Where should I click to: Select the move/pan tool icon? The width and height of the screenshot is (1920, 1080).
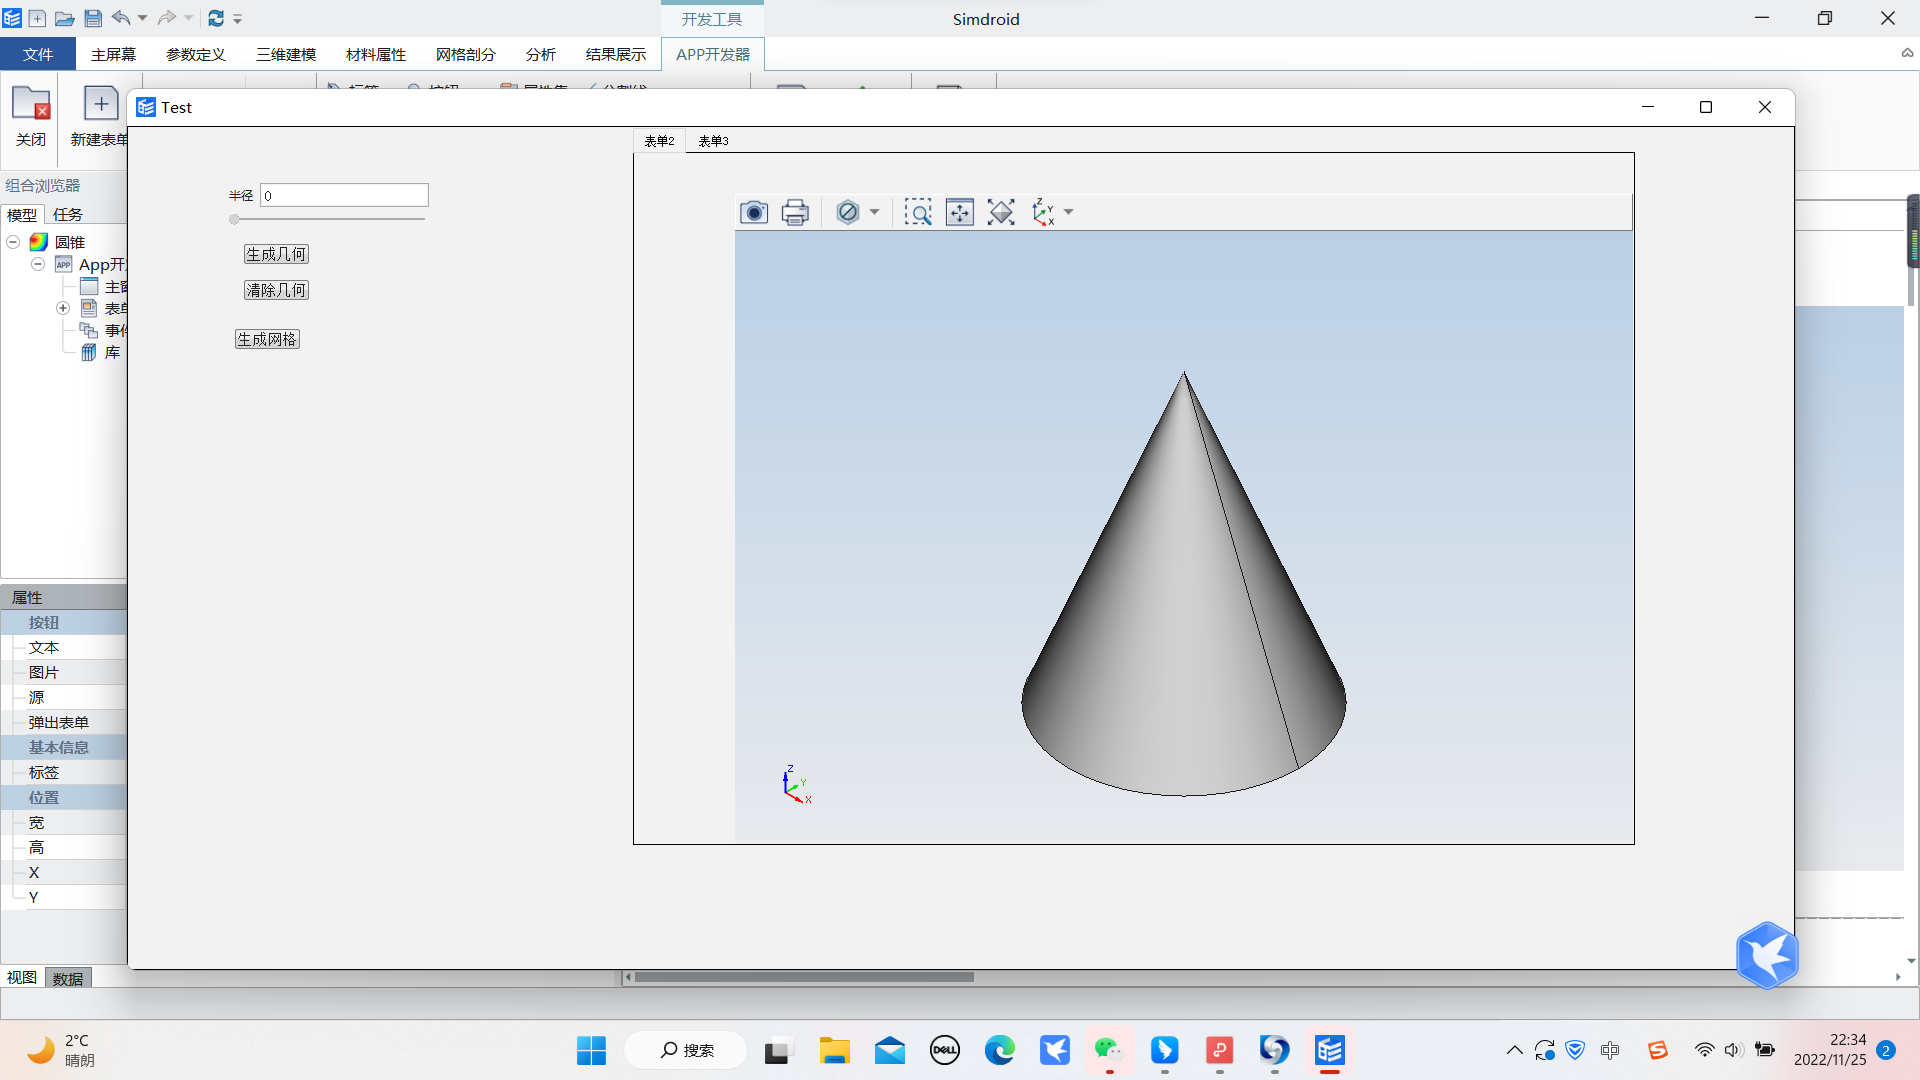click(959, 212)
